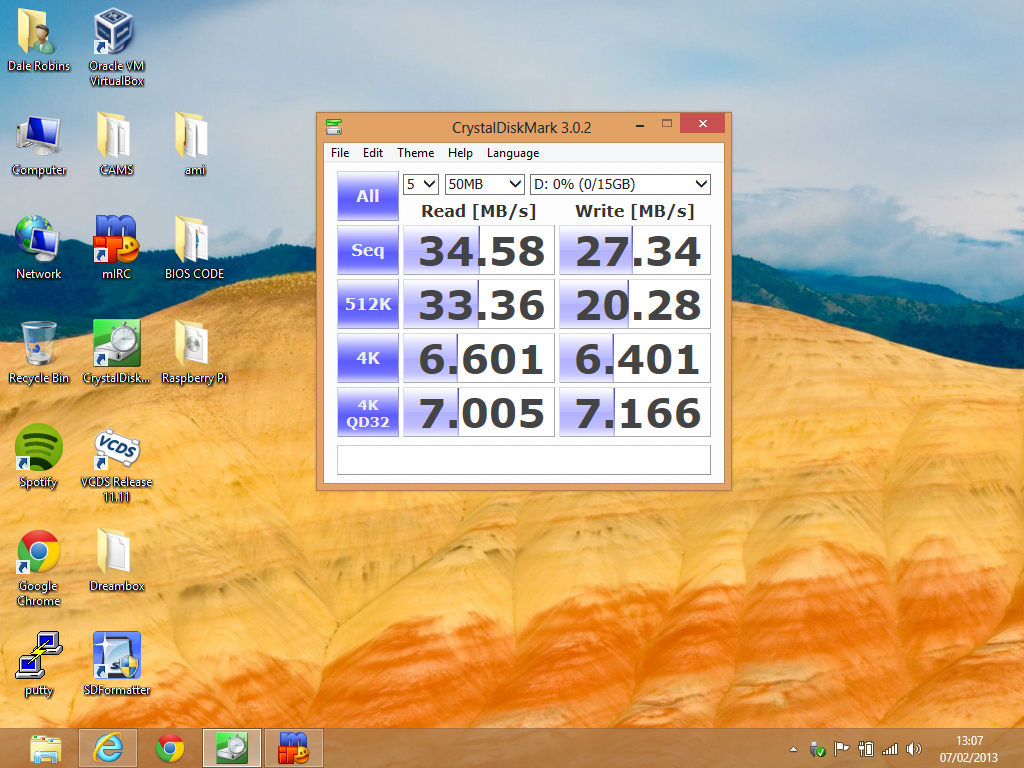Screen dimensions: 1024x768
Task: Click the volume icon in system tray
Action: coord(913,748)
